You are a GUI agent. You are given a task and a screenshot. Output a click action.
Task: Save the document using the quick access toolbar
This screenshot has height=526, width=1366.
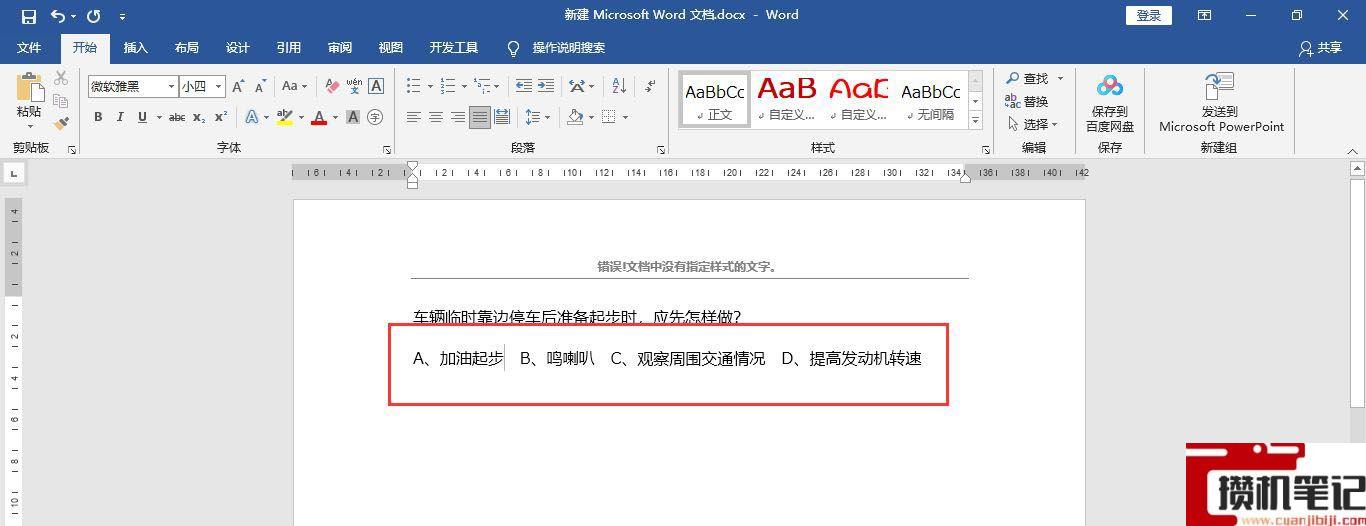point(28,16)
